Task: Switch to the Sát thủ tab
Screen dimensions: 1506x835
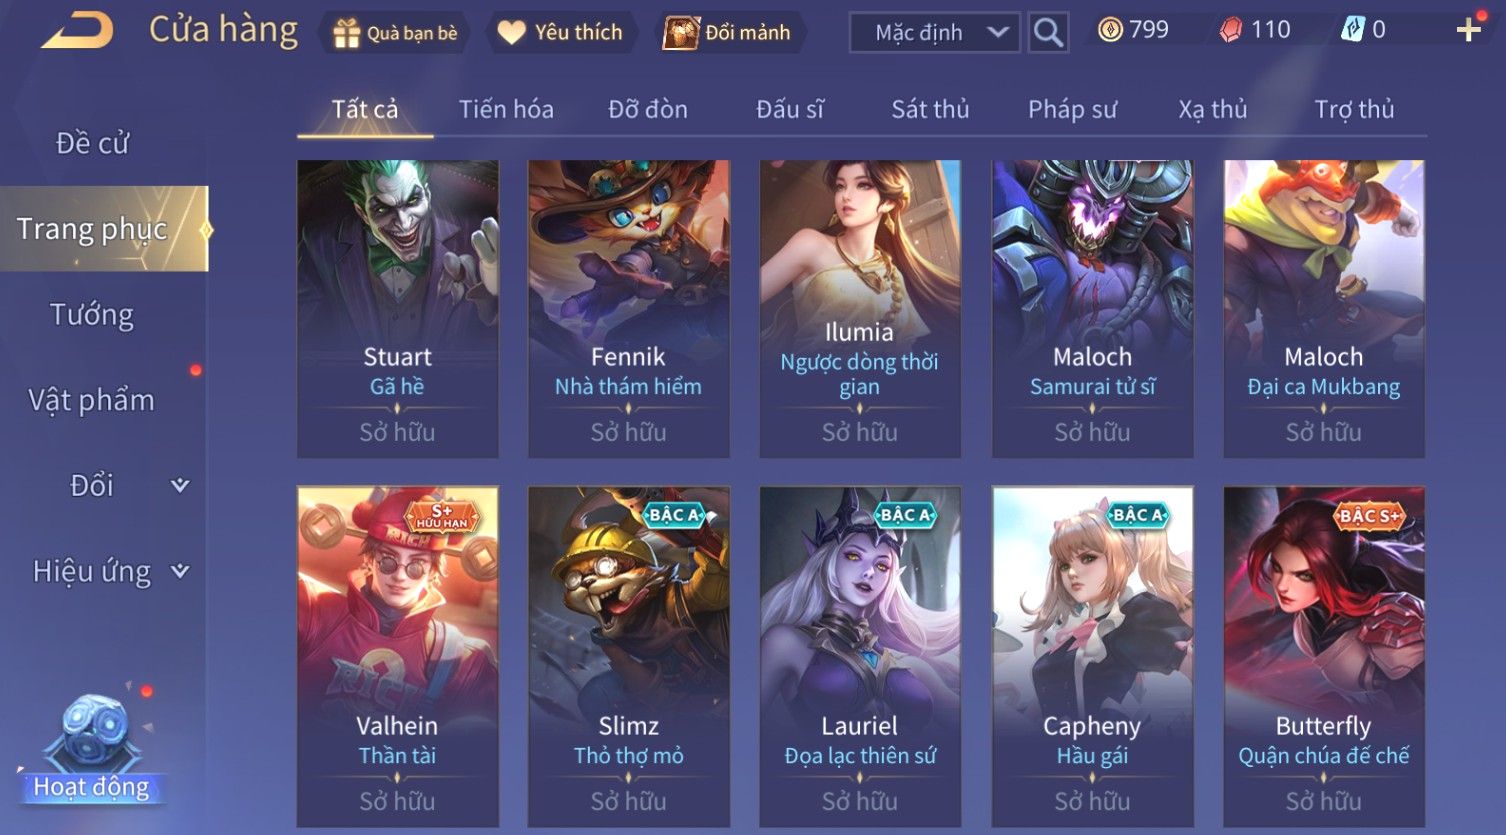Action: (x=930, y=109)
